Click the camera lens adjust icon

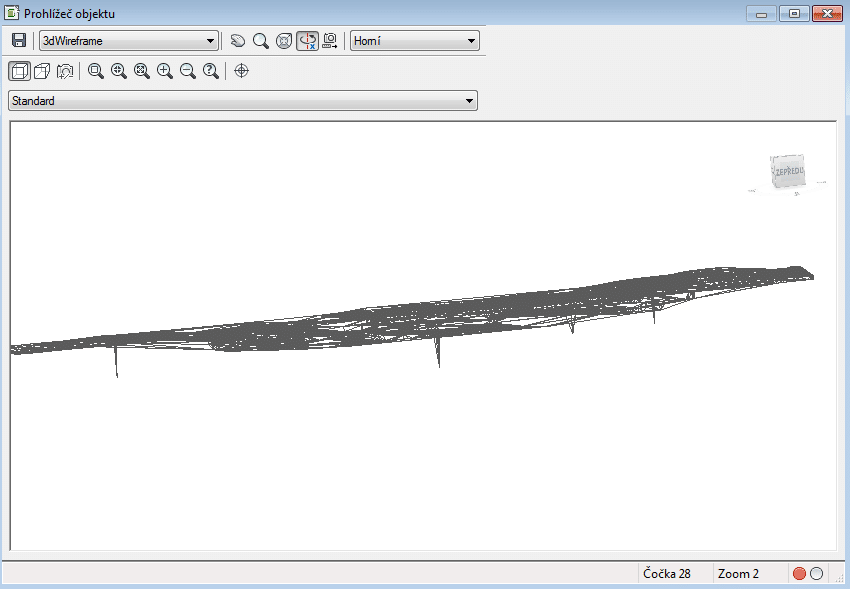point(65,71)
